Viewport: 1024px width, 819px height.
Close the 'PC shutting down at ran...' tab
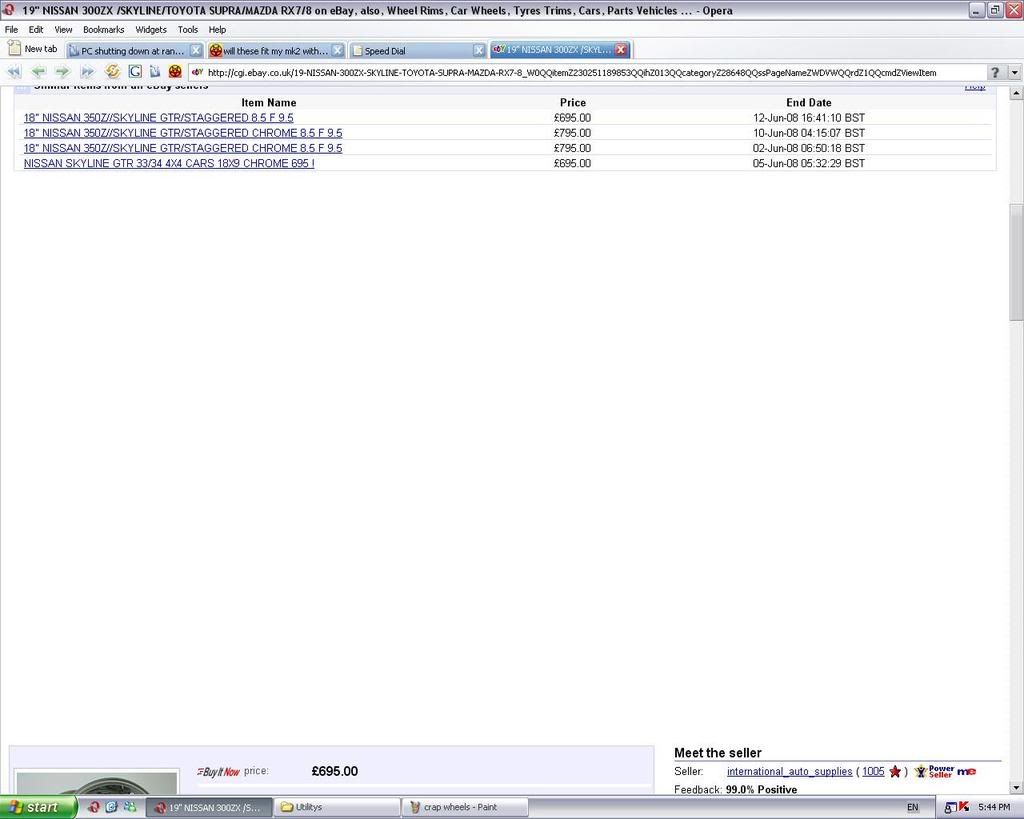coord(196,50)
